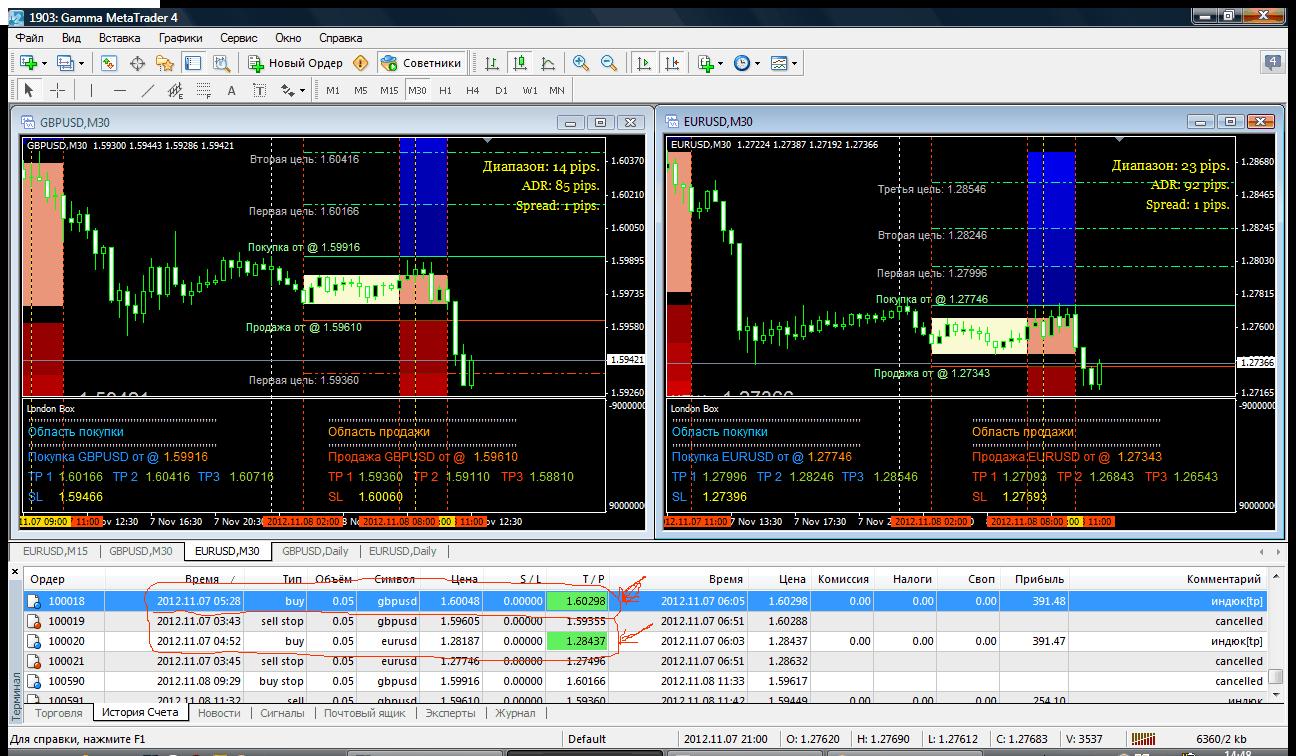Close the Terminal panel with x
The image size is (1296, 756).
(14, 572)
